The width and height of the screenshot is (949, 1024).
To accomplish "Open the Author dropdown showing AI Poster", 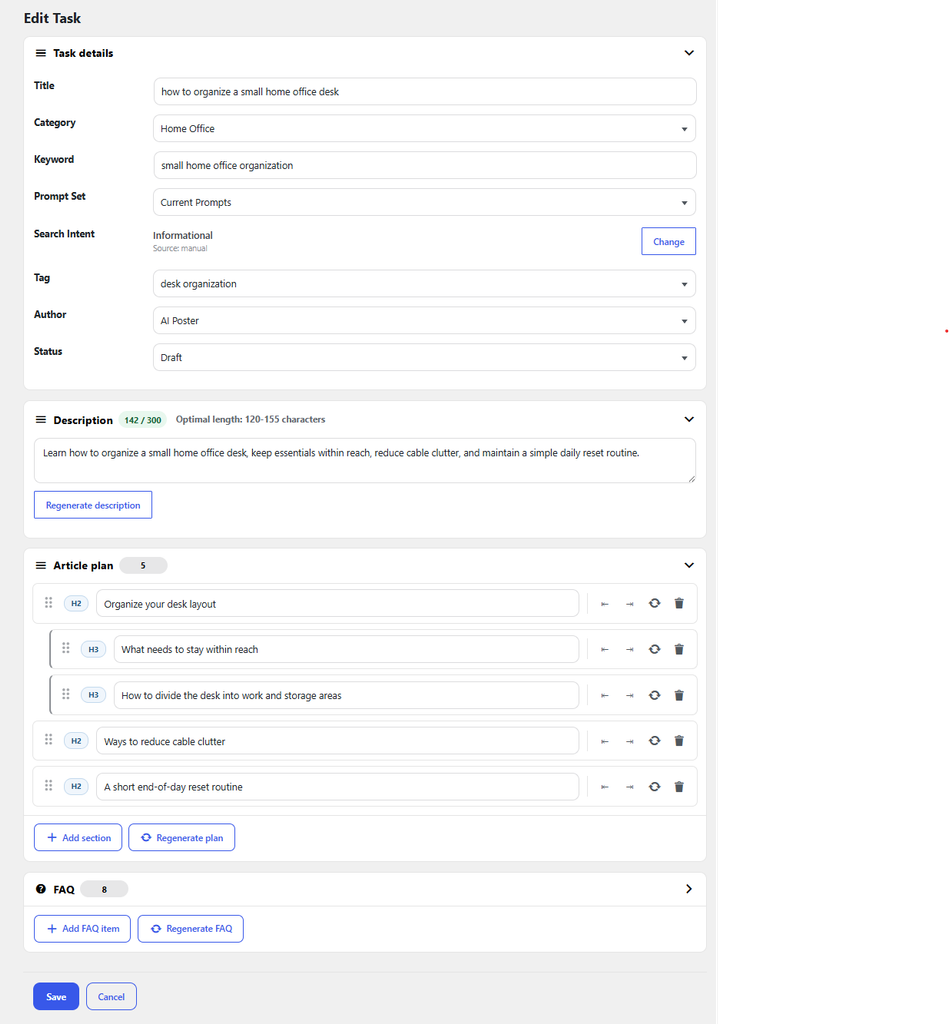I will click(425, 321).
